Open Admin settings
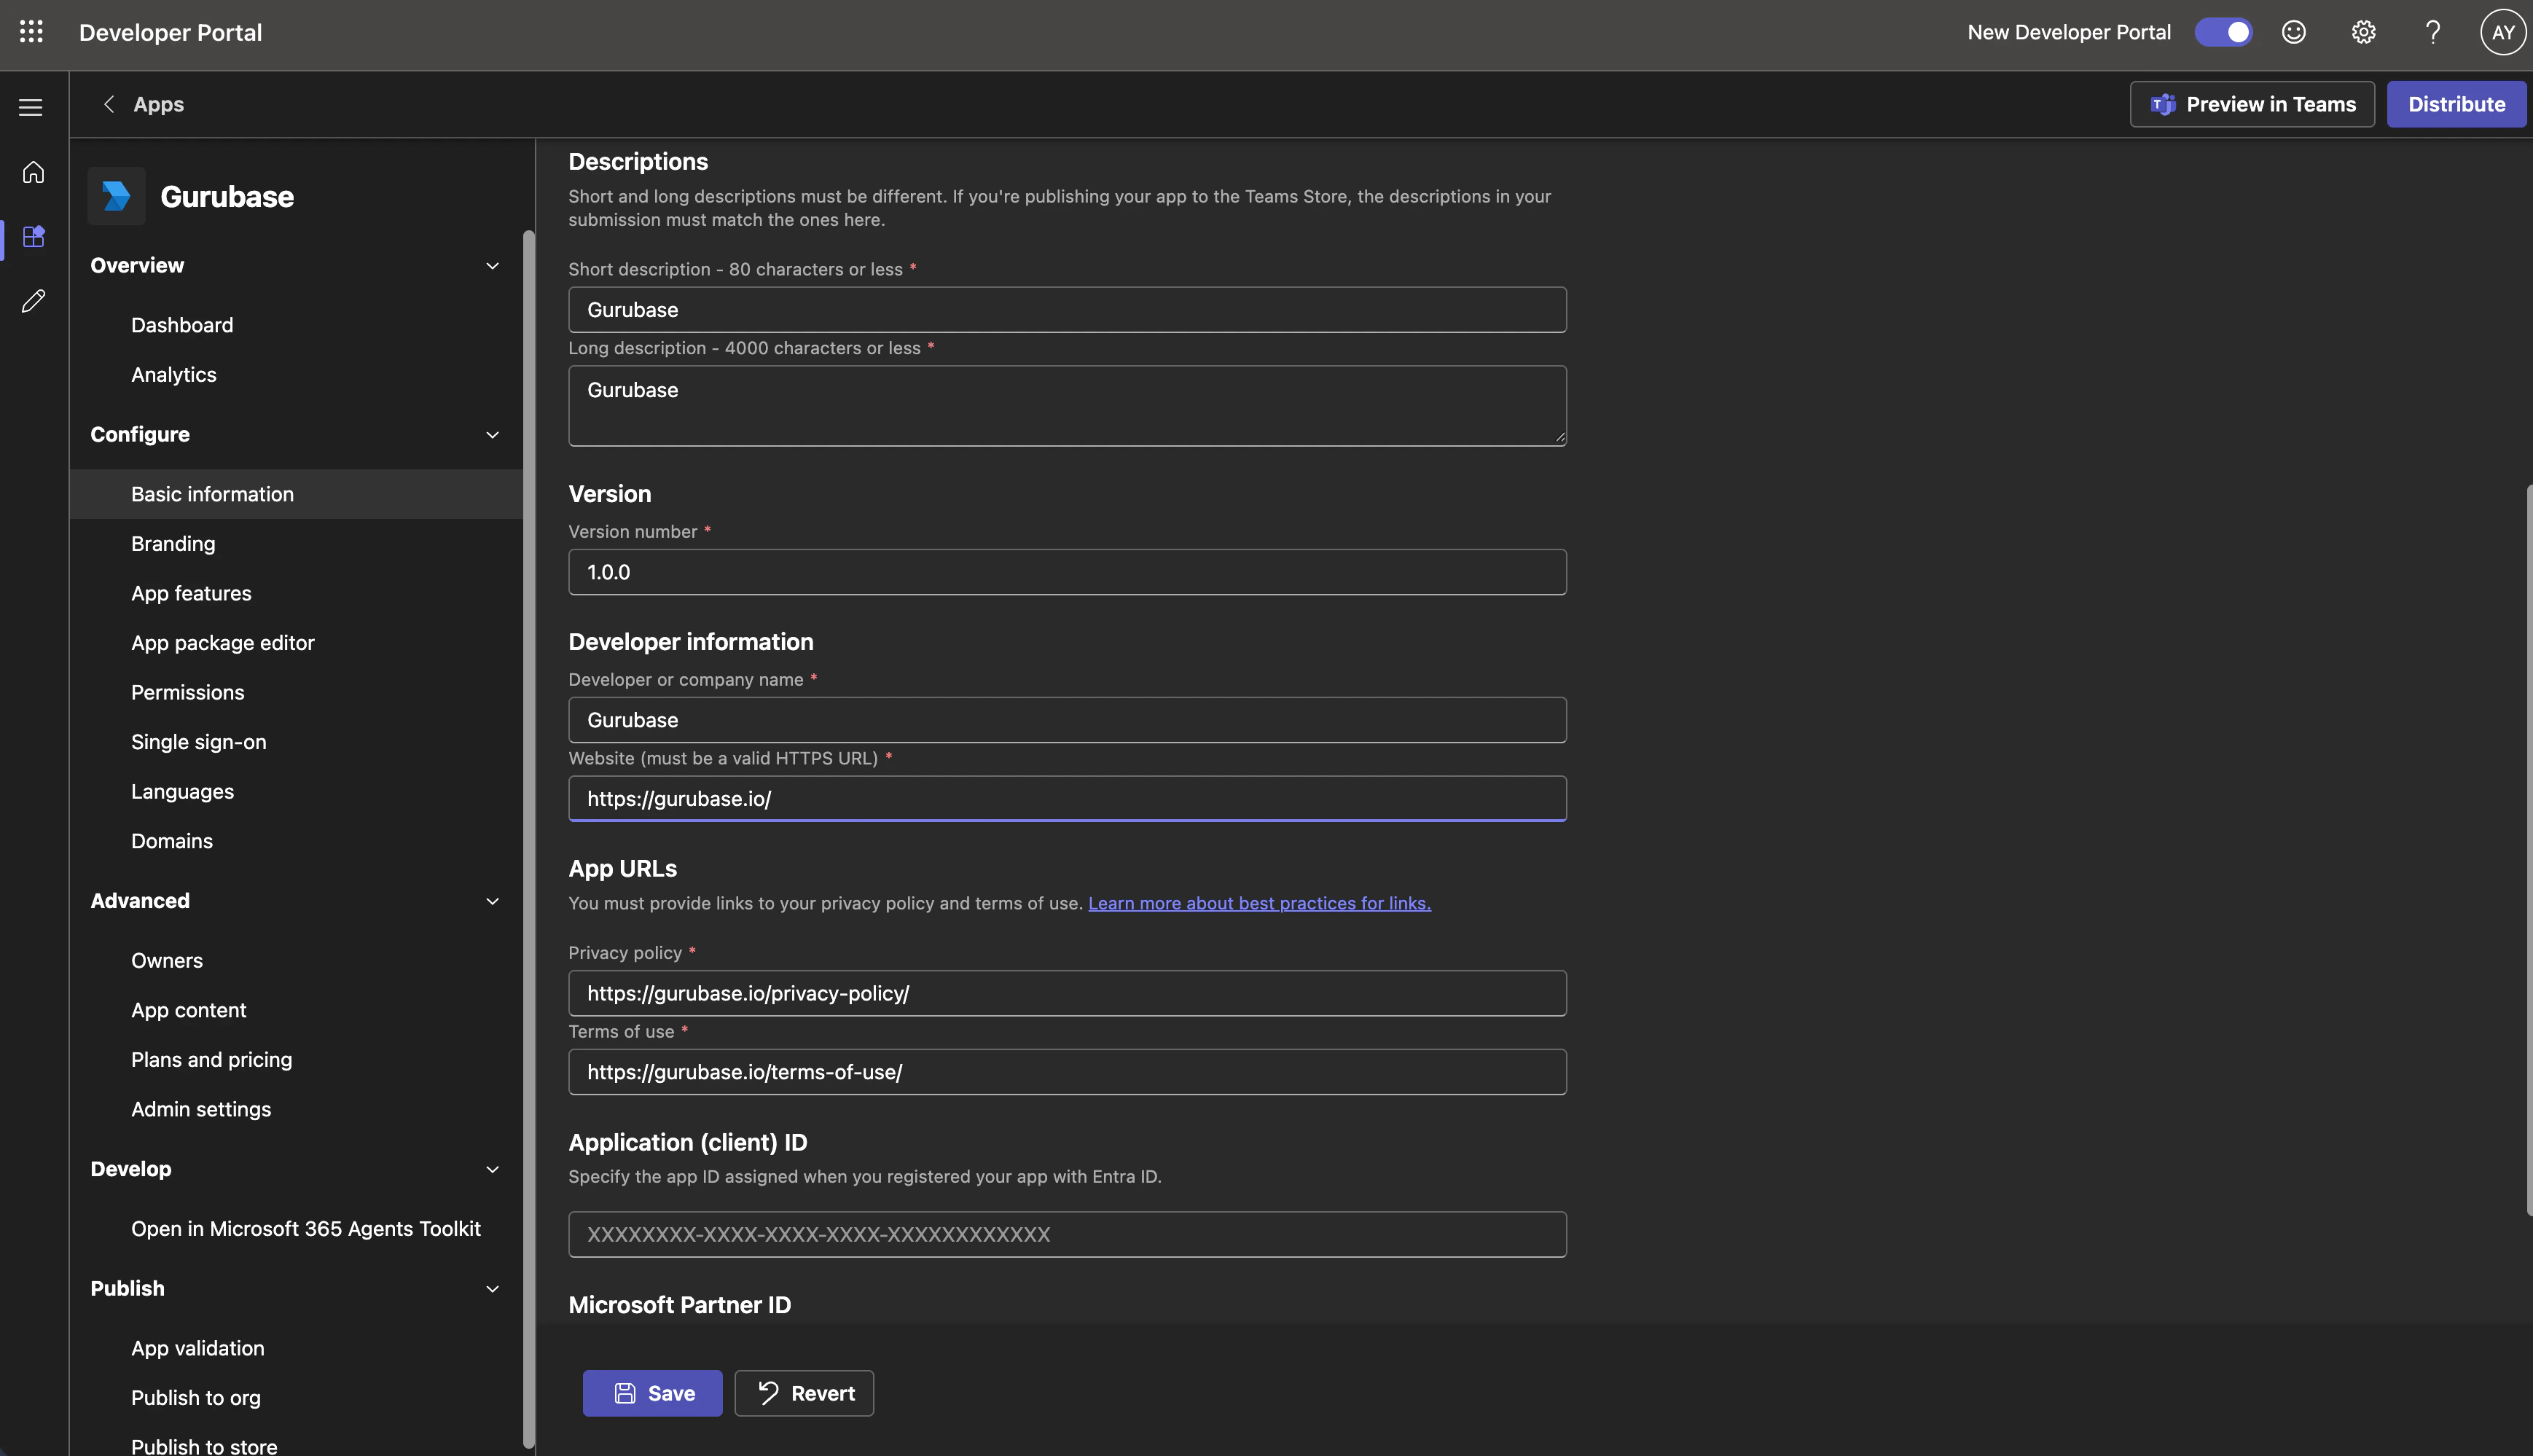2533x1456 pixels. point(201,1109)
